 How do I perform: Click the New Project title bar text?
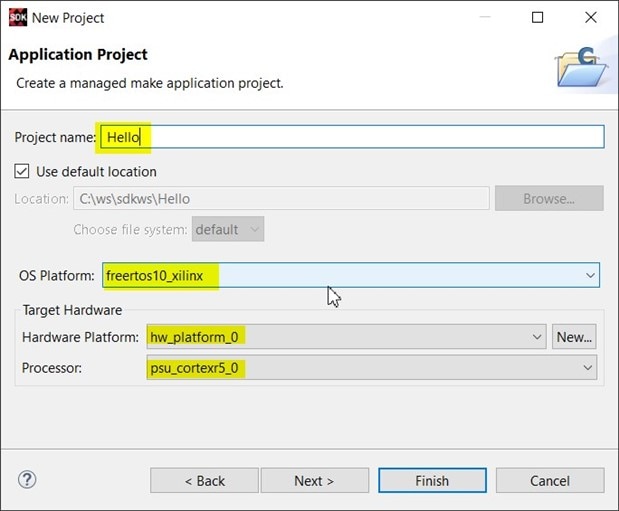(68, 17)
